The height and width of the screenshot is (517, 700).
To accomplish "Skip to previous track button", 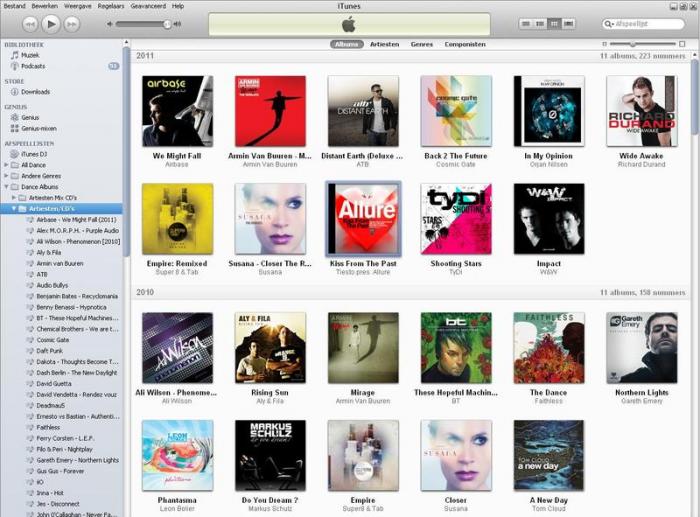I will tap(30, 24).
